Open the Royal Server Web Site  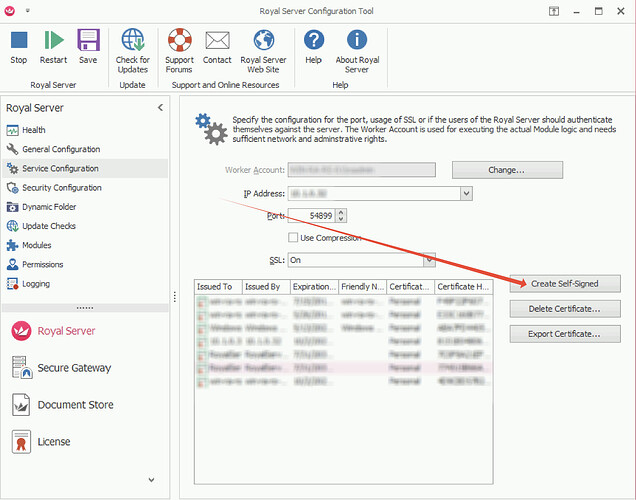tap(264, 41)
